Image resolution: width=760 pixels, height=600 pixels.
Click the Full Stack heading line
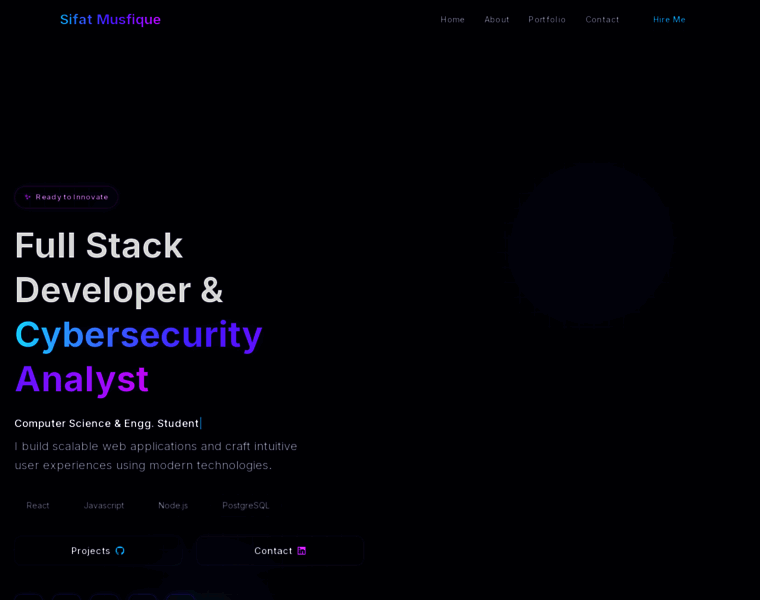coord(99,245)
